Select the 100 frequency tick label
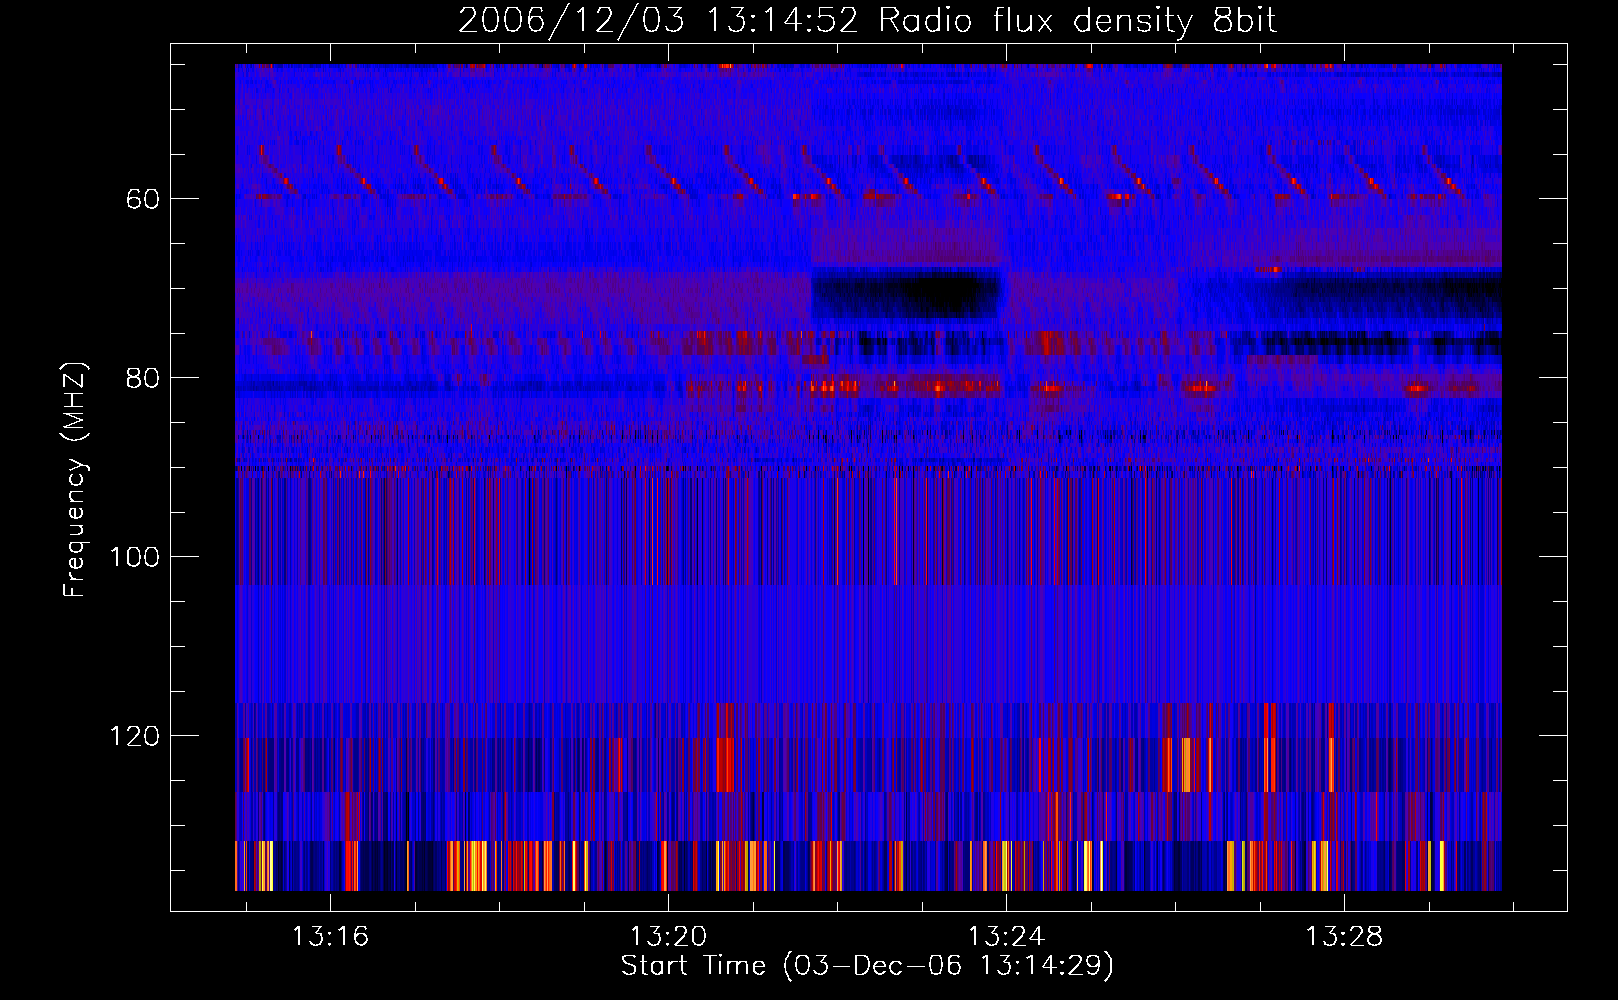 134,557
